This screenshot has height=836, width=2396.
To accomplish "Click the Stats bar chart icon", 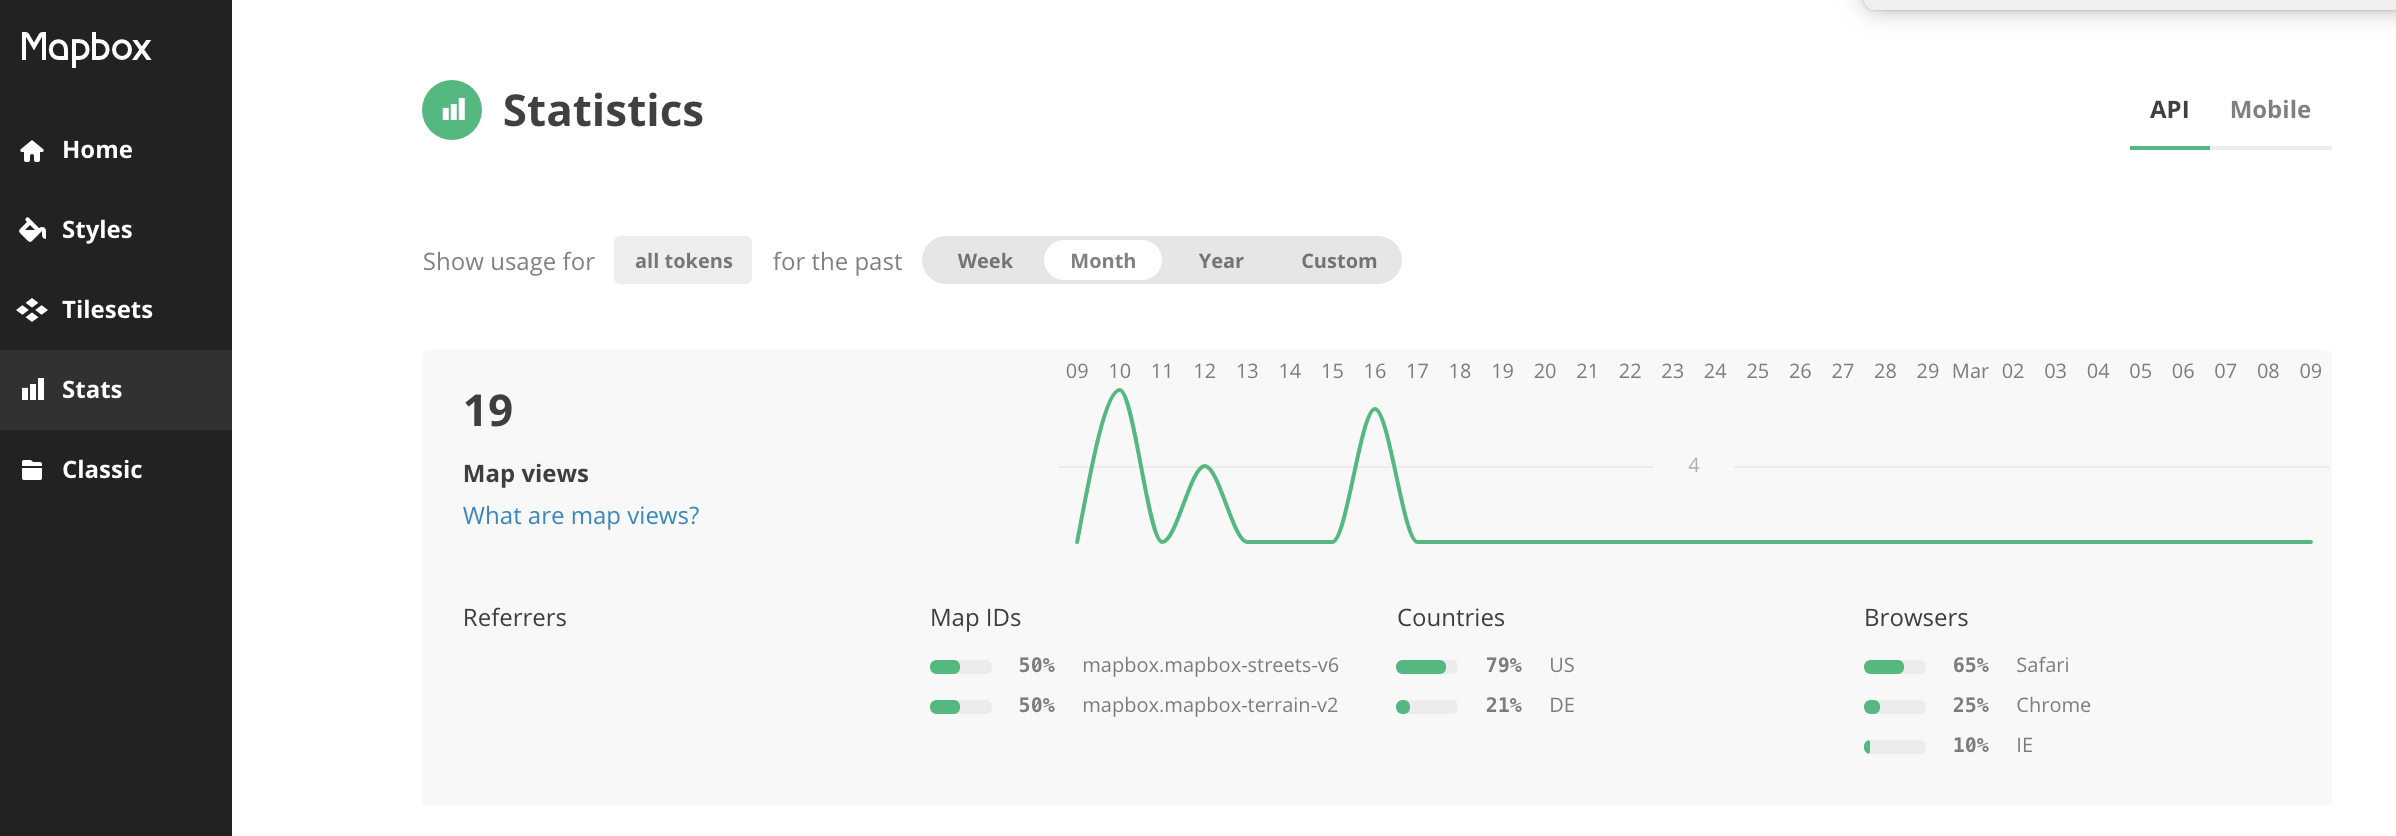I will (x=33, y=389).
